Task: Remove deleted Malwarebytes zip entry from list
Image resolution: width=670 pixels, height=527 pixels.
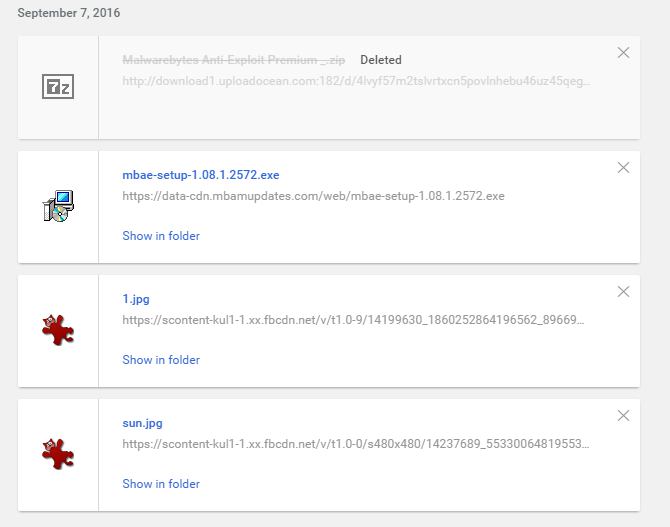Action: pos(624,53)
